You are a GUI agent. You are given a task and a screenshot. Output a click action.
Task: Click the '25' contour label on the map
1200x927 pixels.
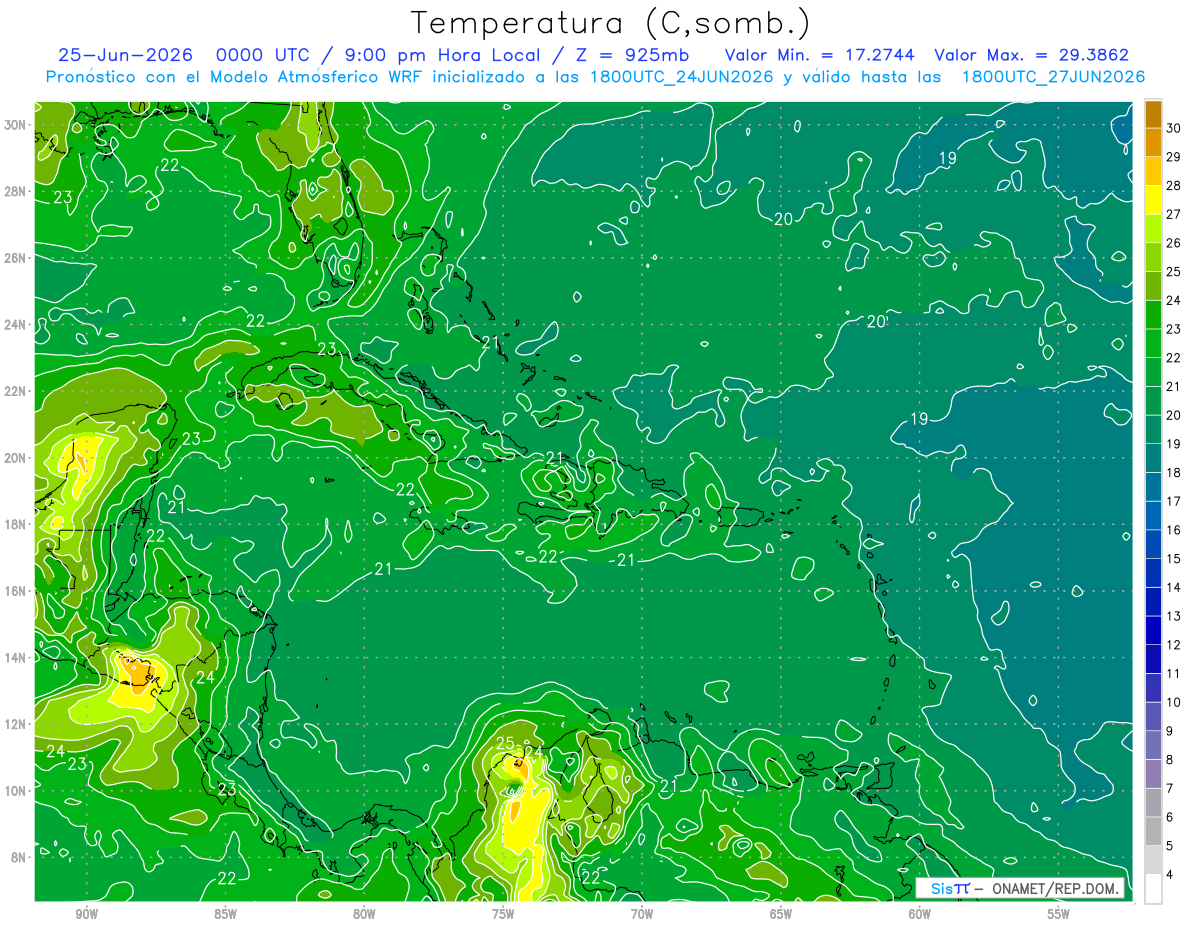coord(505,744)
